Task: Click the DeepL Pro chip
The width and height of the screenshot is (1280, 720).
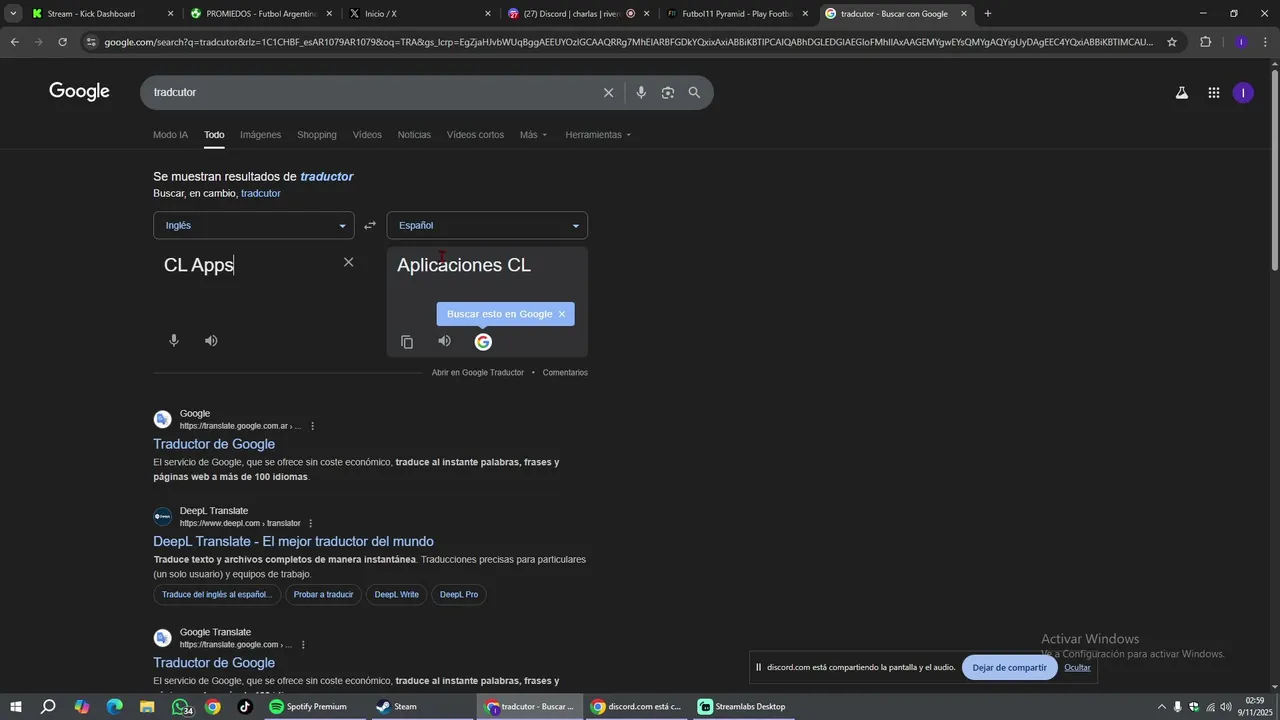Action: (459, 595)
